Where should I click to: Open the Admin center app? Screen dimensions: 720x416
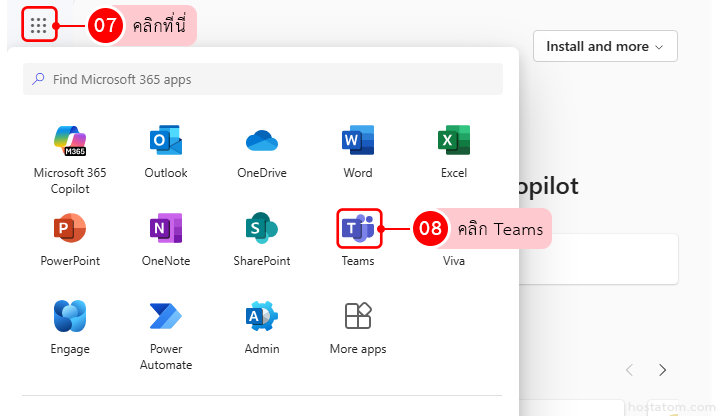pos(262,317)
